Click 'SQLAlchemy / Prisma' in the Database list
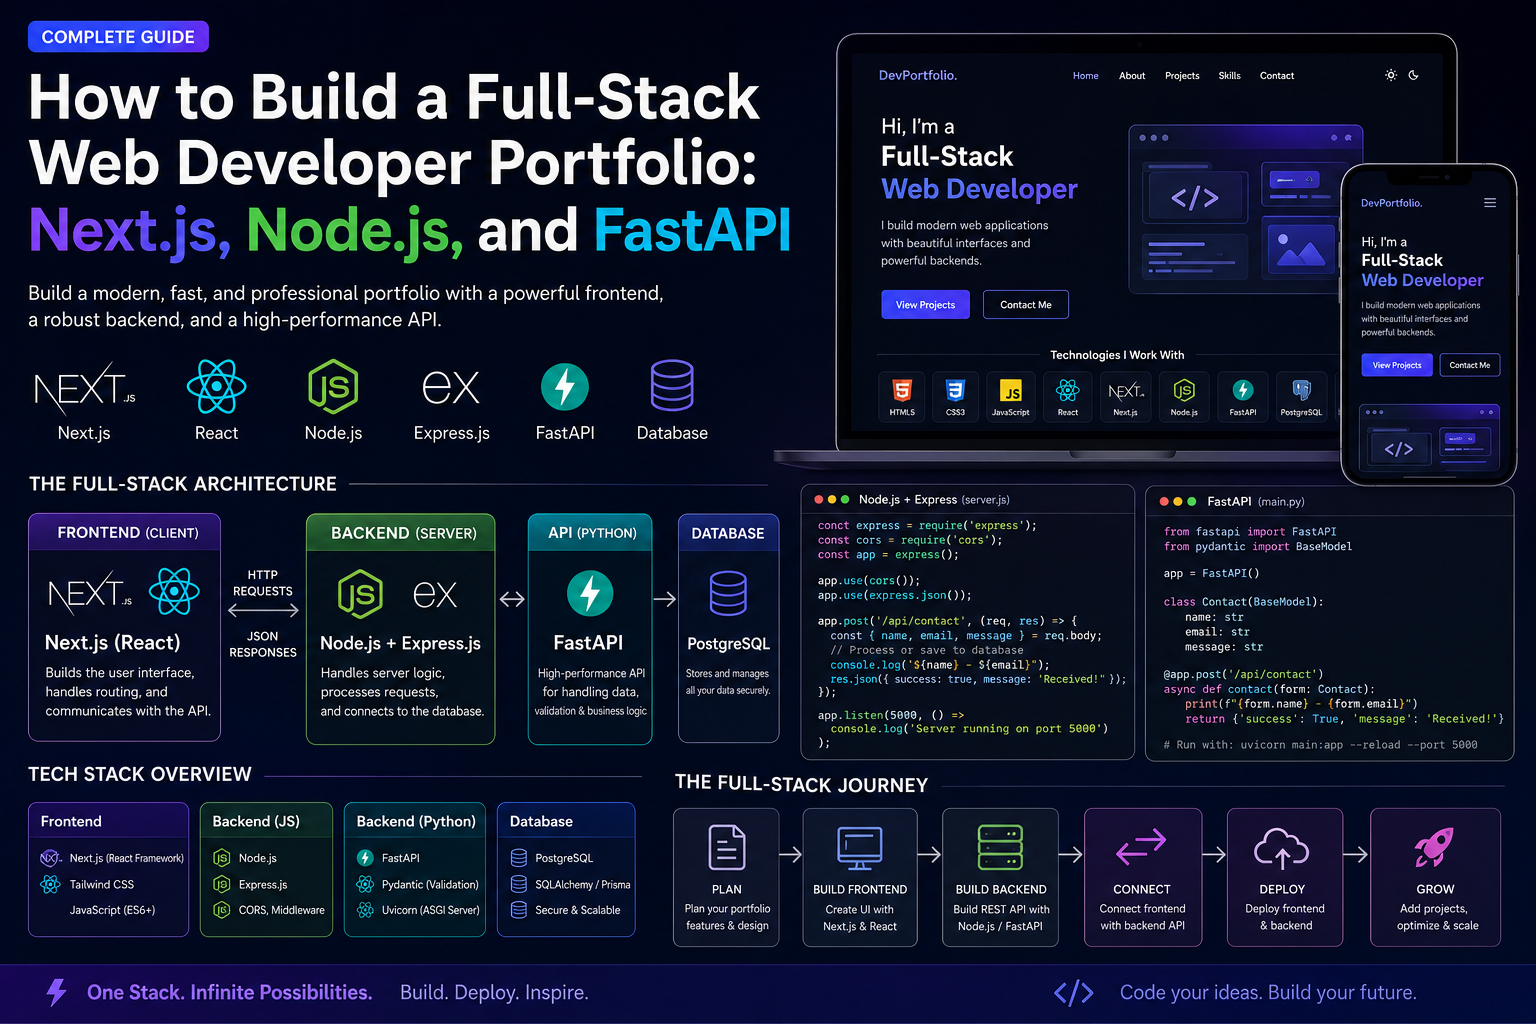The image size is (1536, 1024). coord(583,885)
